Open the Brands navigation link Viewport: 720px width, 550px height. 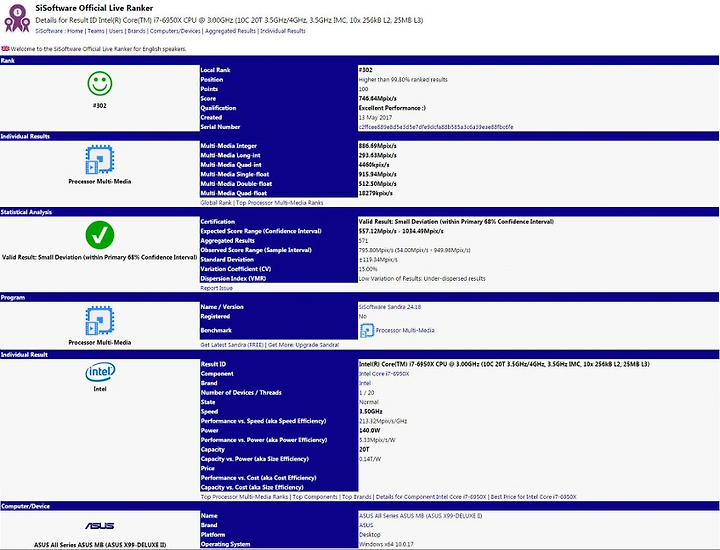coord(136,31)
